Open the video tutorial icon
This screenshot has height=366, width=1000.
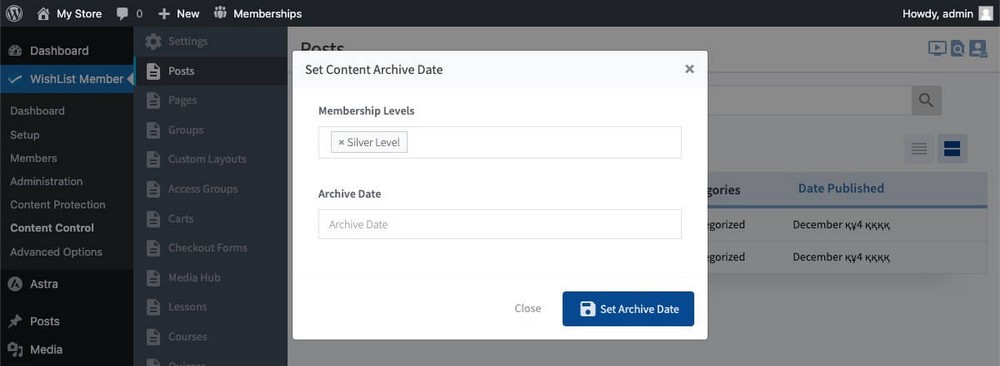tap(936, 48)
